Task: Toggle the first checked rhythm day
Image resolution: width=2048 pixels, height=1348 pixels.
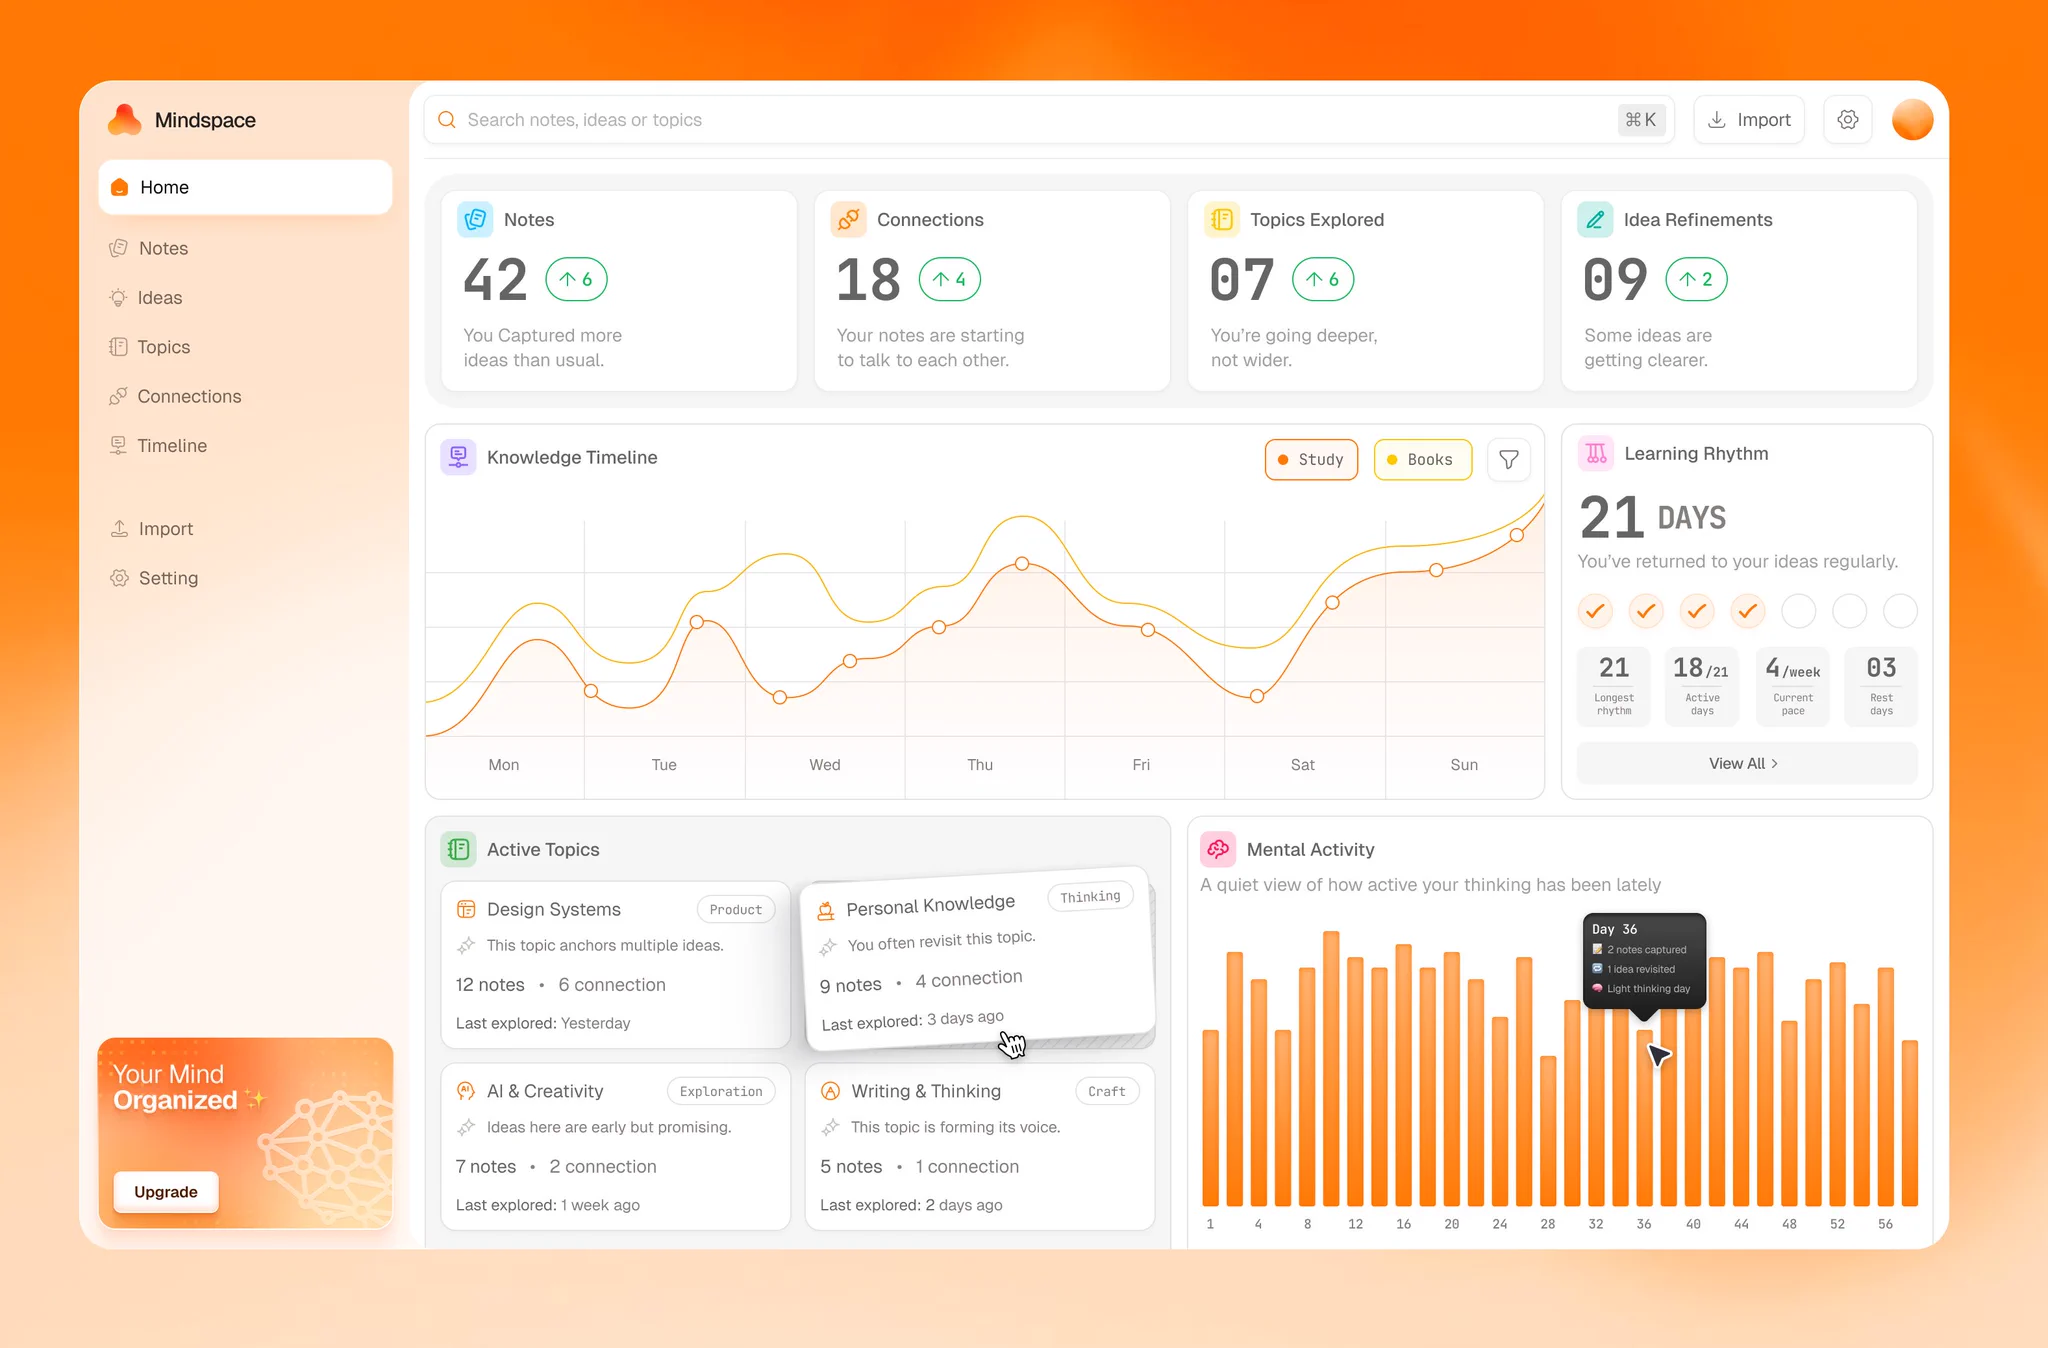Action: coord(1595,610)
